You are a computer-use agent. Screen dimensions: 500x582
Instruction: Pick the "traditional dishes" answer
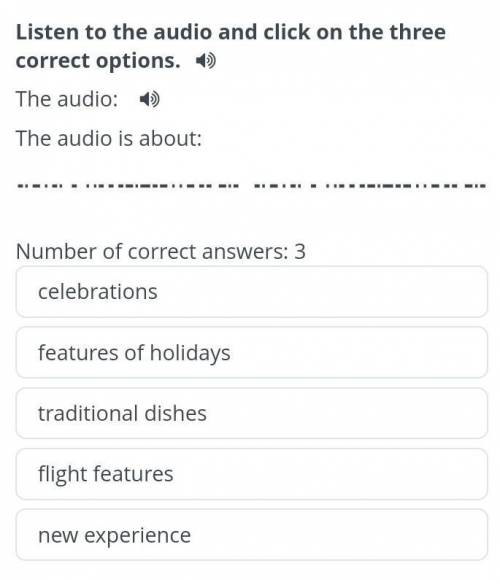(x=251, y=413)
